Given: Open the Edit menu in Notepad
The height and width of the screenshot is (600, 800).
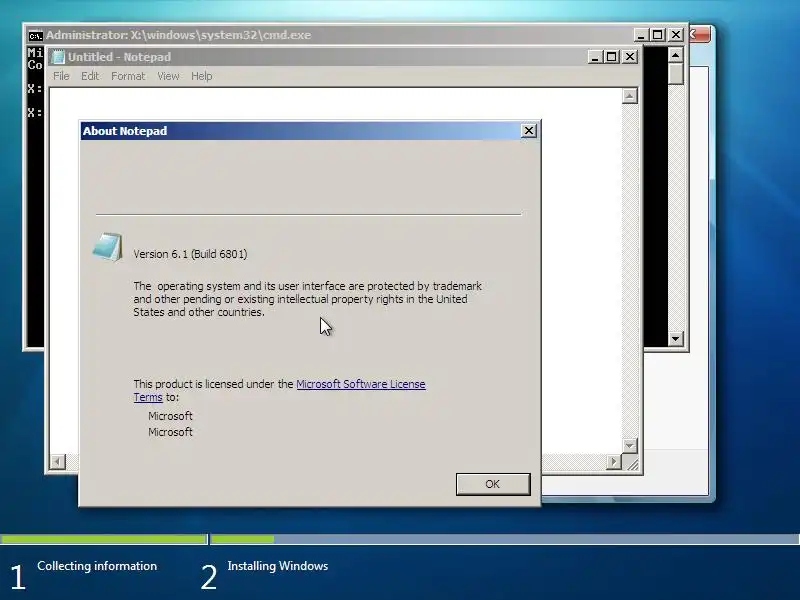Looking at the screenshot, I should pyautogui.click(x=90, y=76).
